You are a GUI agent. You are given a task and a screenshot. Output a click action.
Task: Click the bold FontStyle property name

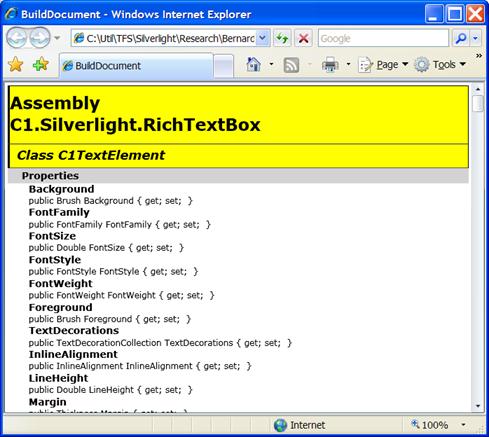coord(55,260)
